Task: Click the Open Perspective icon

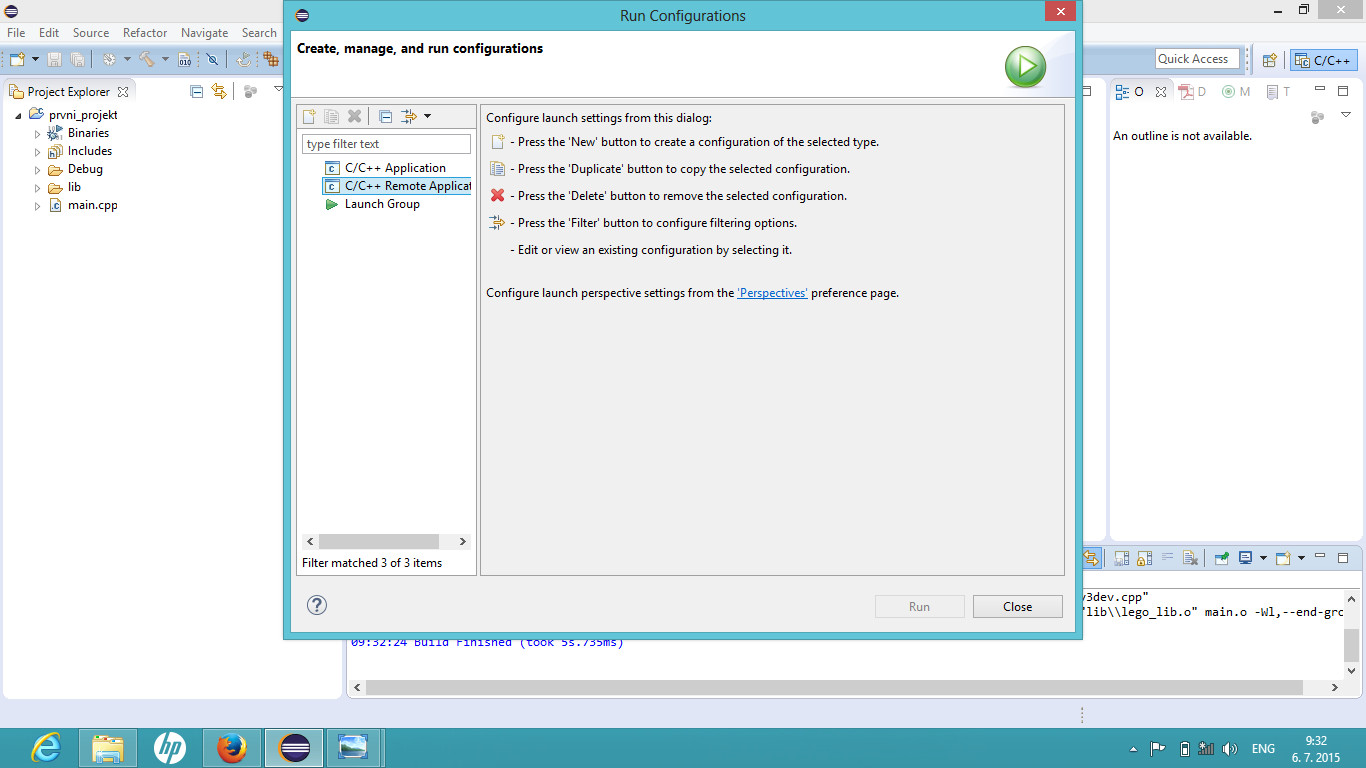Action: point(1269,60)
